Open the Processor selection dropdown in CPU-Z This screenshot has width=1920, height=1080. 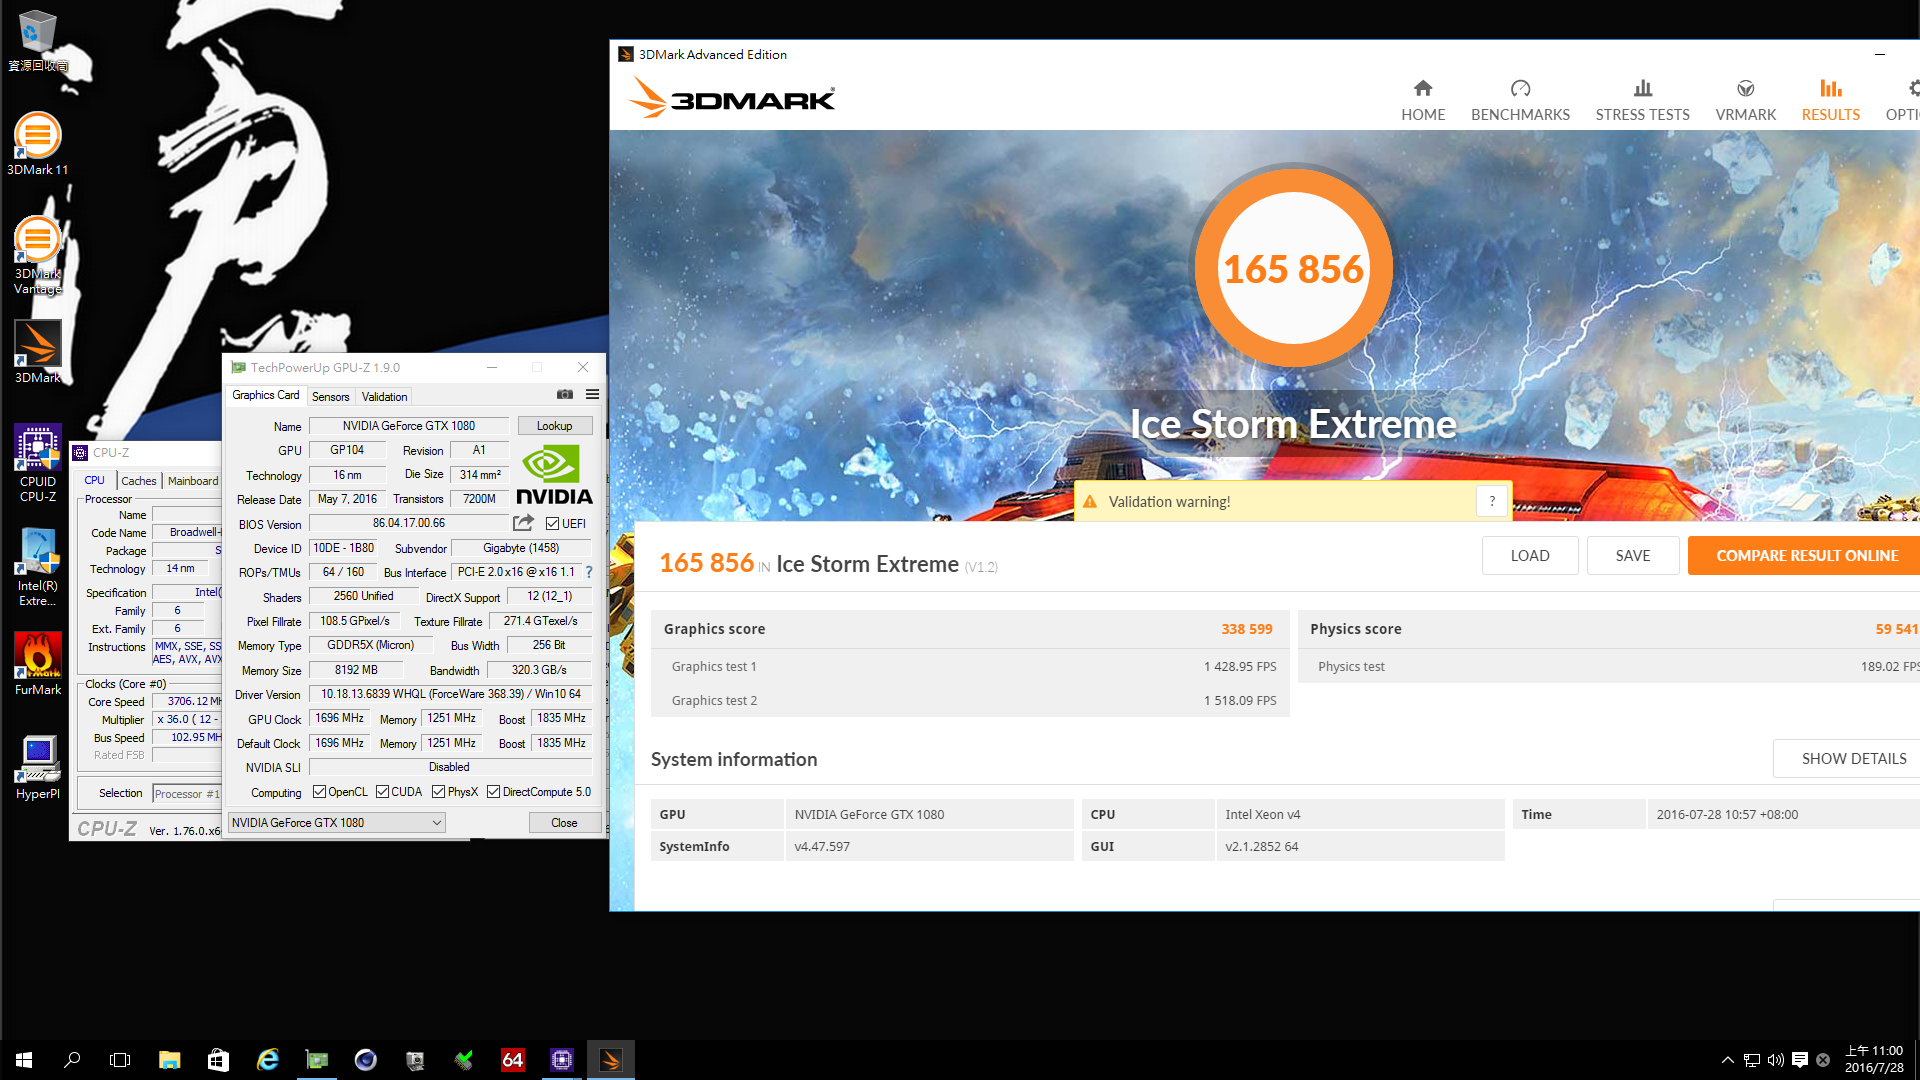(186, 794)
